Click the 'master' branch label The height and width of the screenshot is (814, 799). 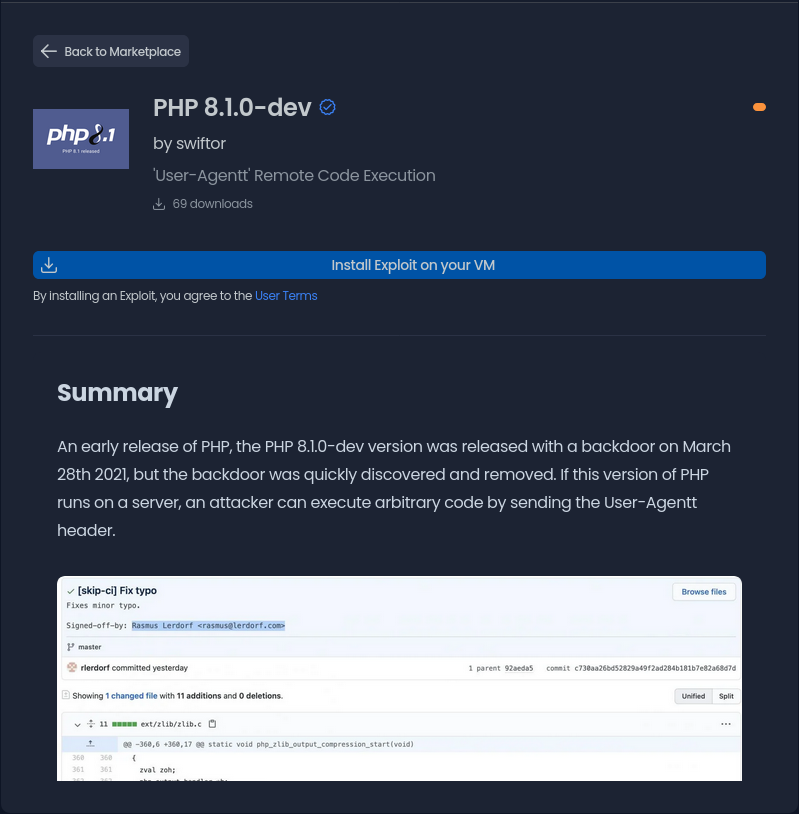(89, 647)
